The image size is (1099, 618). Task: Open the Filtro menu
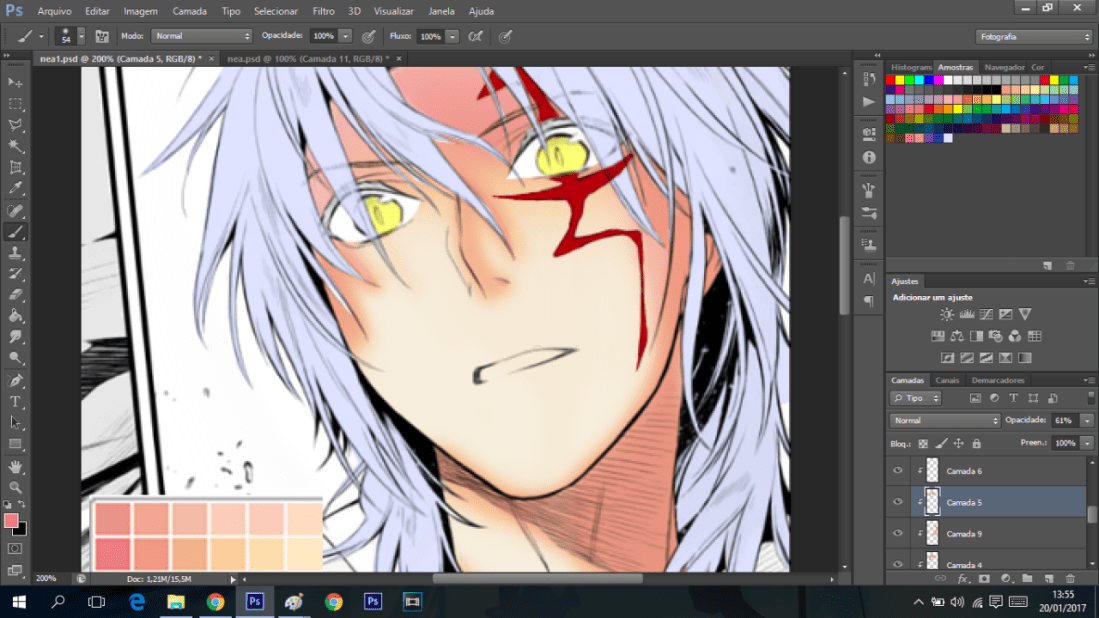click(323, 11)
